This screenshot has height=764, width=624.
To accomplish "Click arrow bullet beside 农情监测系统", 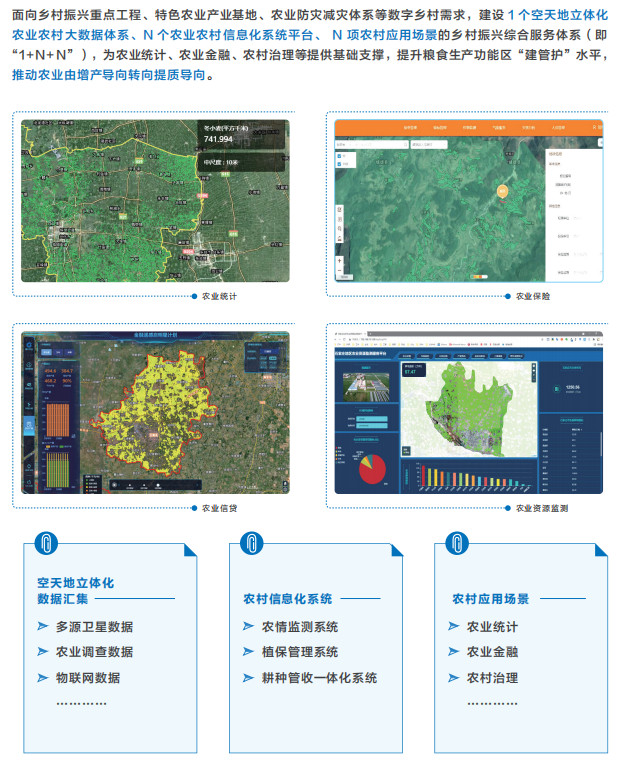I will tap(251, 627).
